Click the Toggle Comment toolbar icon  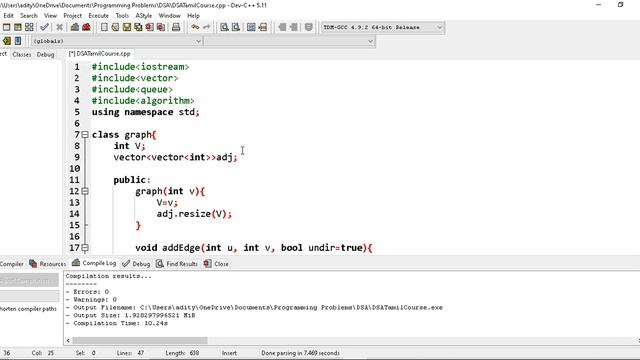tap(309, 27)
